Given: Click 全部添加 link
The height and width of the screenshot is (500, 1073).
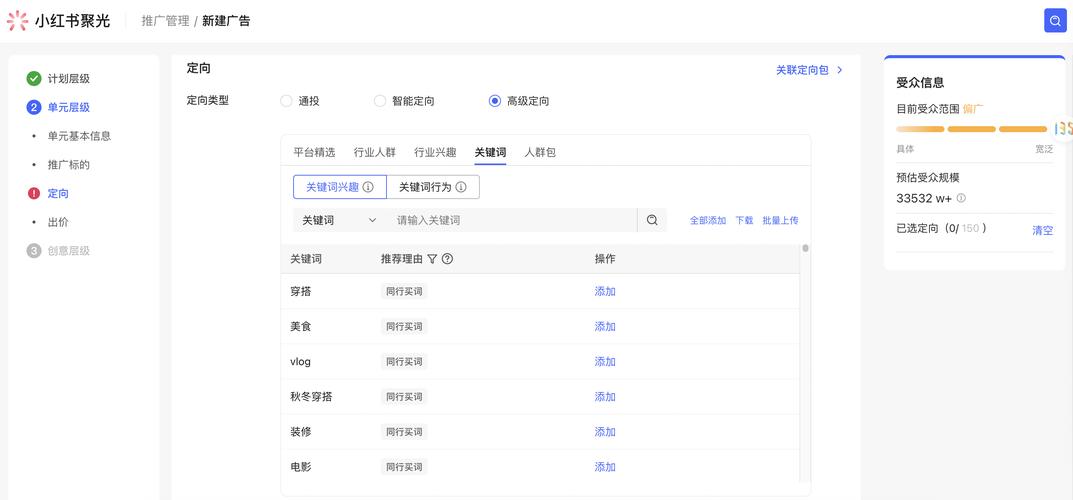Looking at the screenshot, I should [x=708, y=220].
